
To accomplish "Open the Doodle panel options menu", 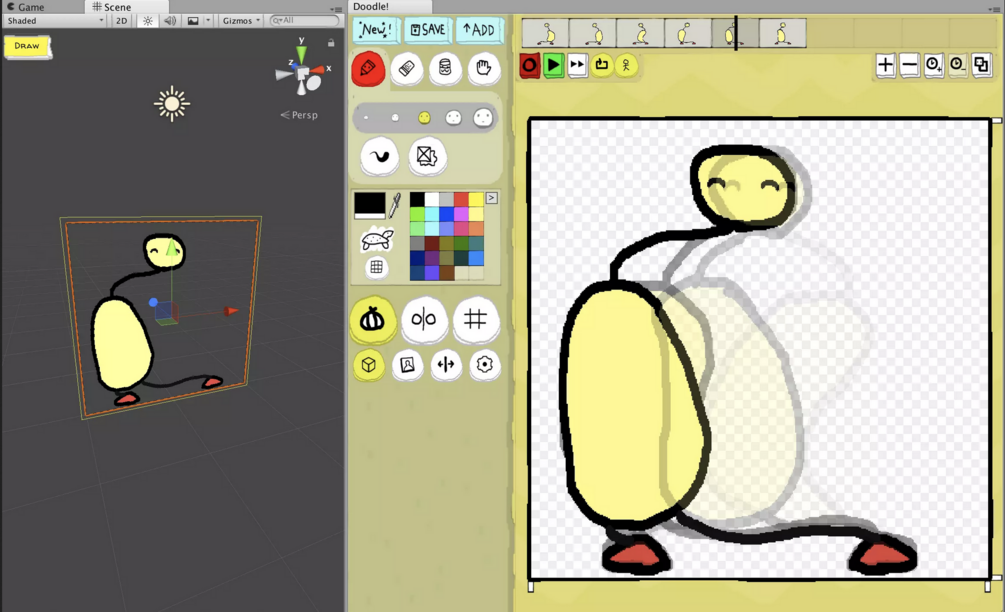I will 996,9.
